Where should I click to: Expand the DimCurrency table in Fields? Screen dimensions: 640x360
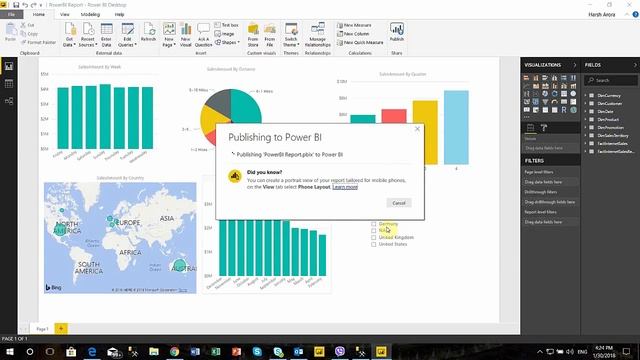(585, 96)
